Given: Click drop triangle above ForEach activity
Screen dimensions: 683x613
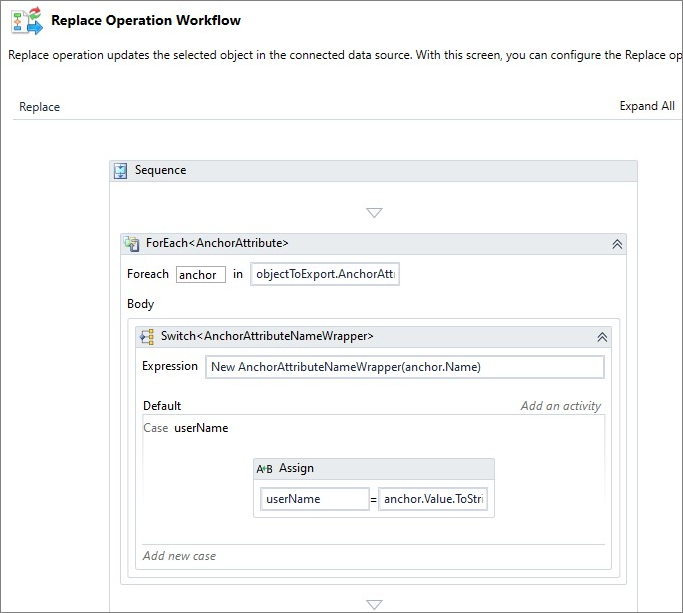Looking at the screenshot, I should point(374,212).
